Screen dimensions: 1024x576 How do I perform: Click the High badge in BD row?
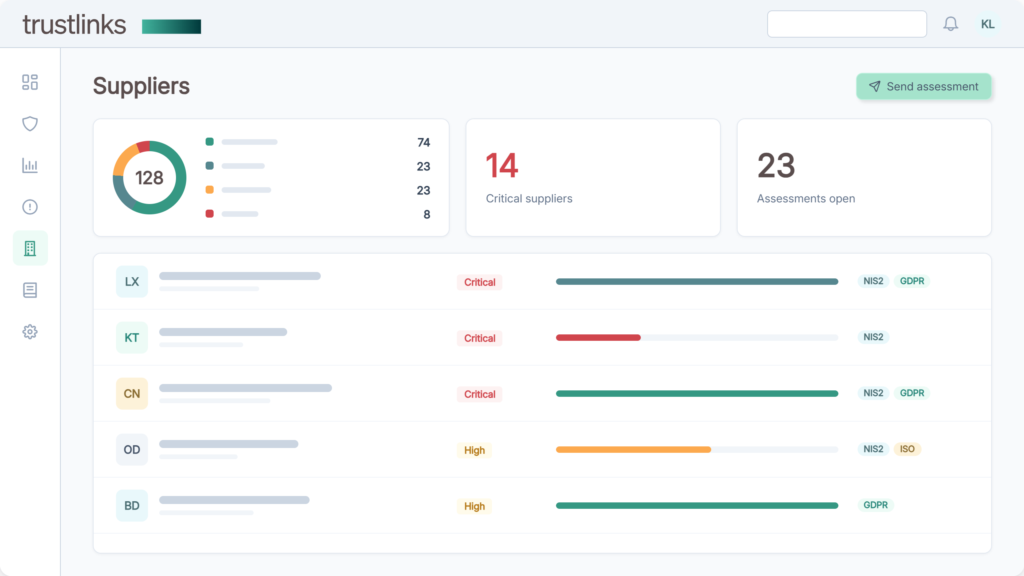point(474,506)
